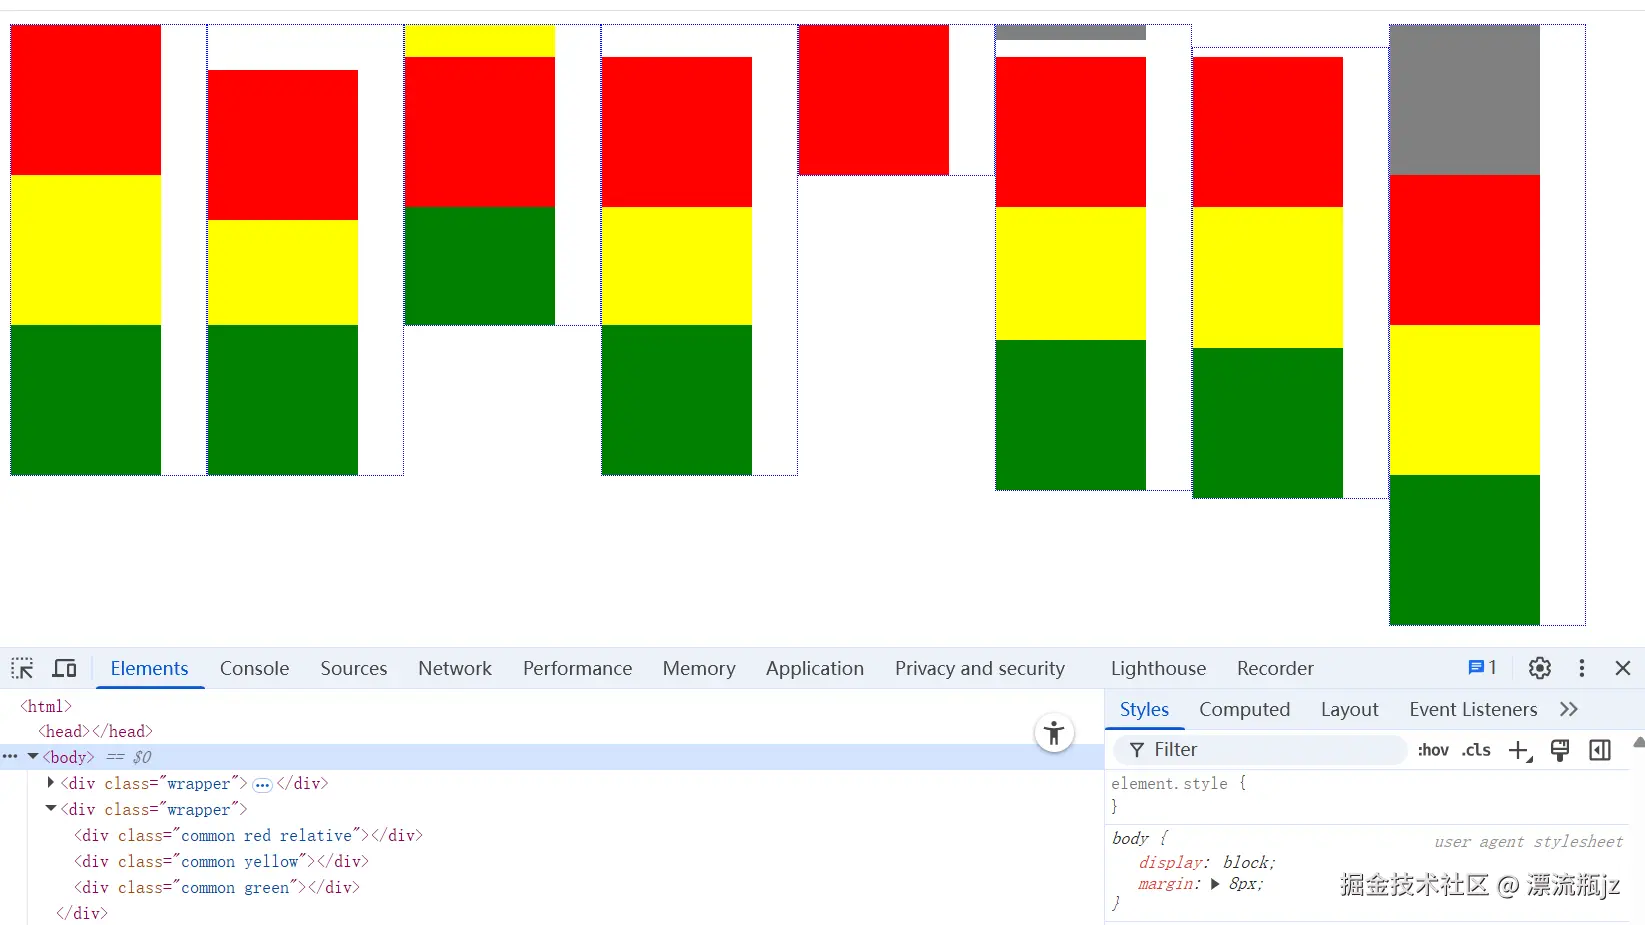Select the 'common yellow' div node

click(x=221, y=861)
